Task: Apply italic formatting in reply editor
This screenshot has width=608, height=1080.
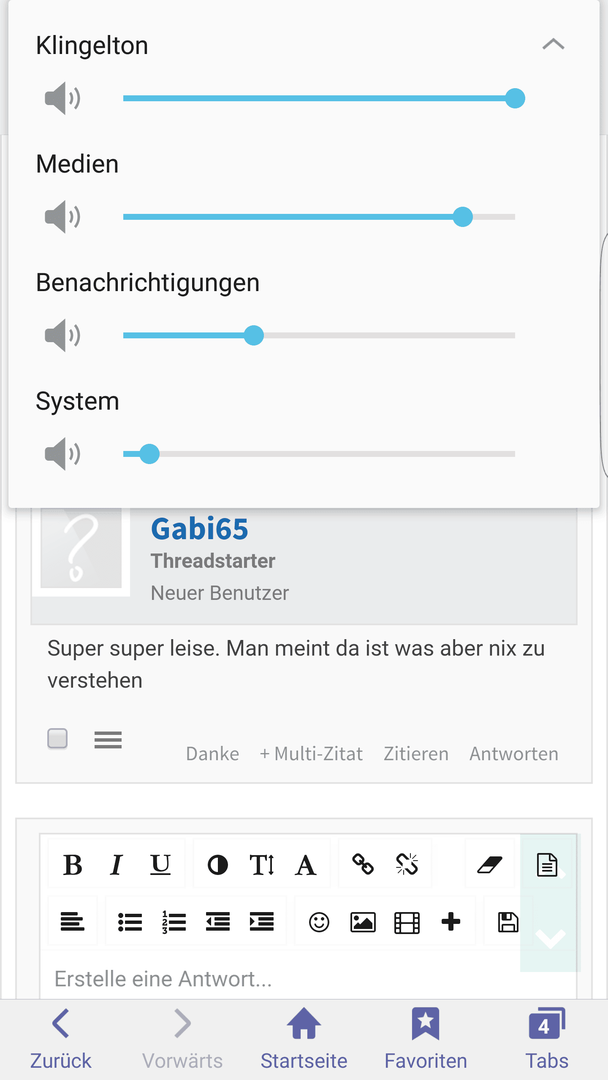Action: pos(116,864)
